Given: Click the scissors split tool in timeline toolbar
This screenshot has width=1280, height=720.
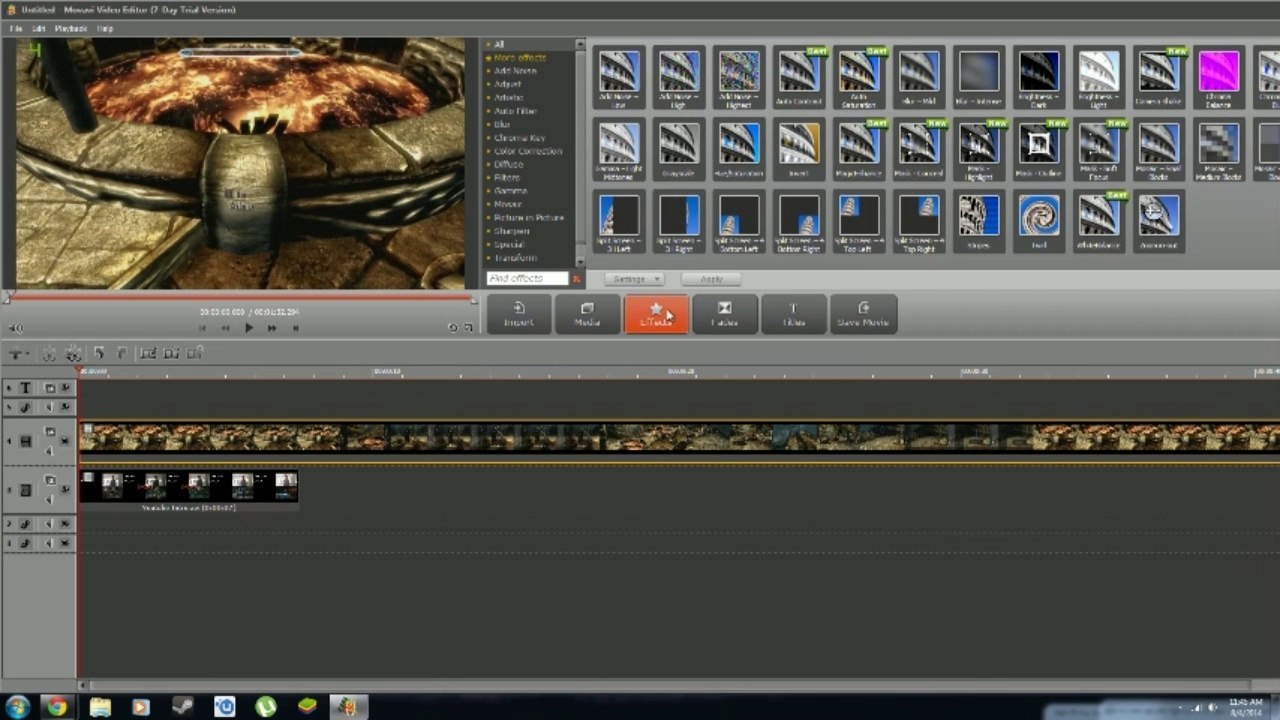Looking at the screenshot, I should tap(48, 353).
